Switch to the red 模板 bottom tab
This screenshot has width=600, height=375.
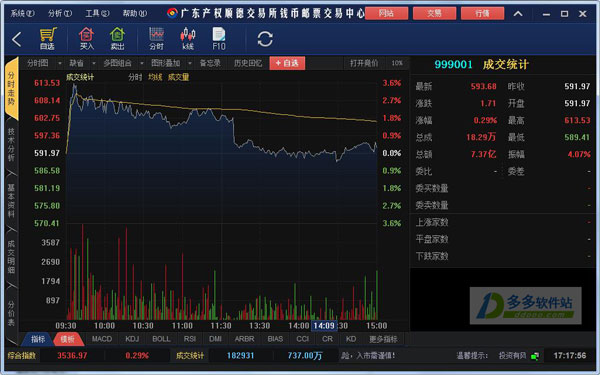pyautogui.click(x=68, y=339)
